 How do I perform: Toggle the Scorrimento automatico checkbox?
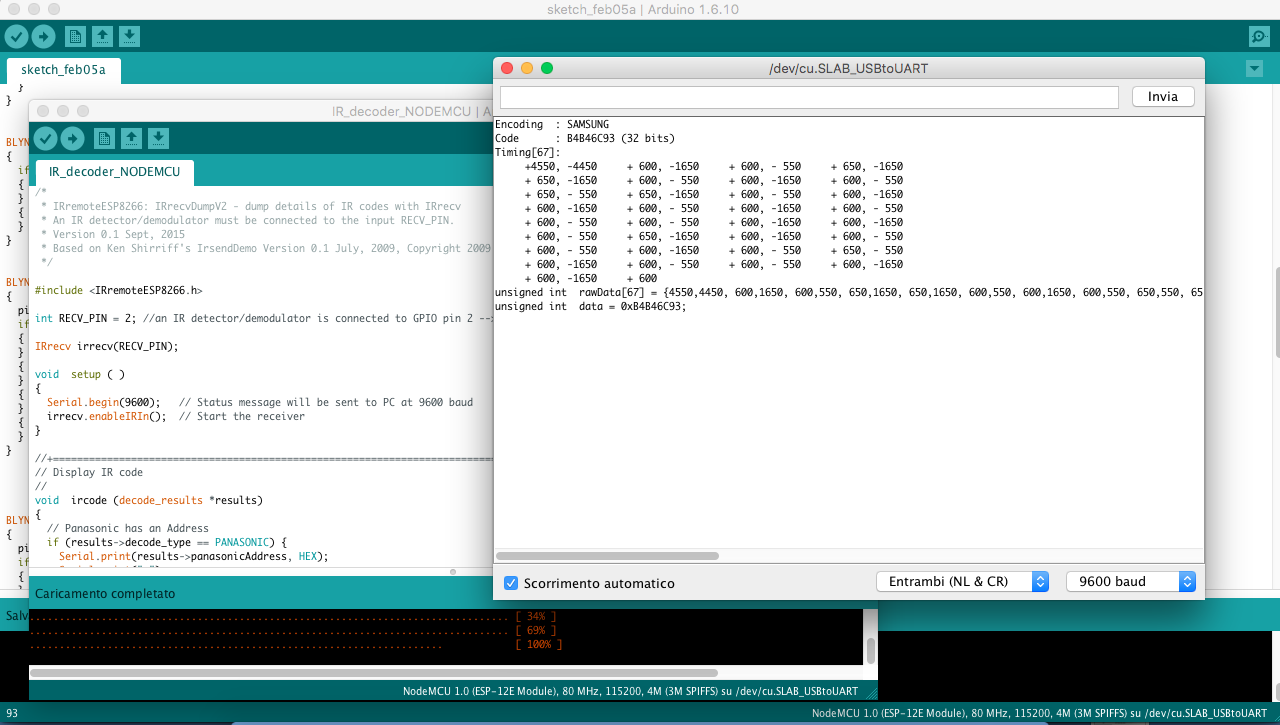coord(511,583)
